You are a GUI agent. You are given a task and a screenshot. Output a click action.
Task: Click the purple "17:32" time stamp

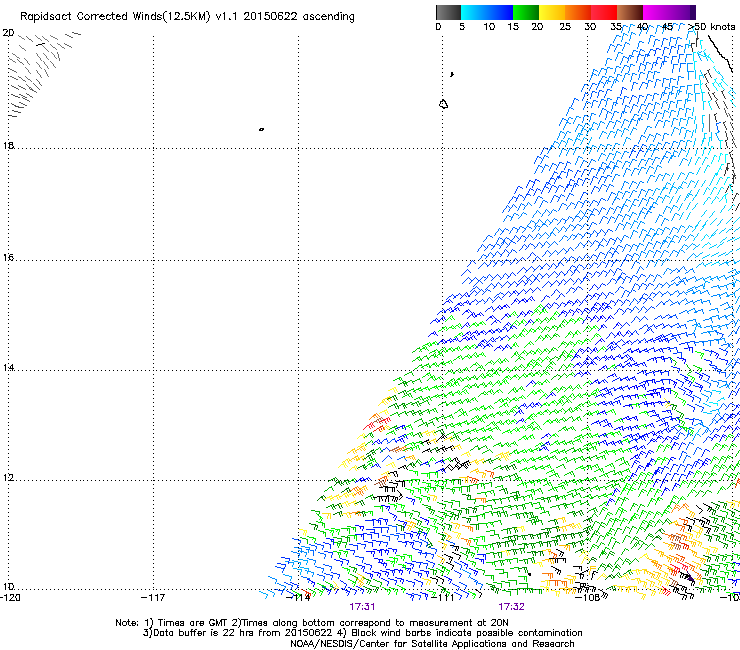click(x=512, y=606)
